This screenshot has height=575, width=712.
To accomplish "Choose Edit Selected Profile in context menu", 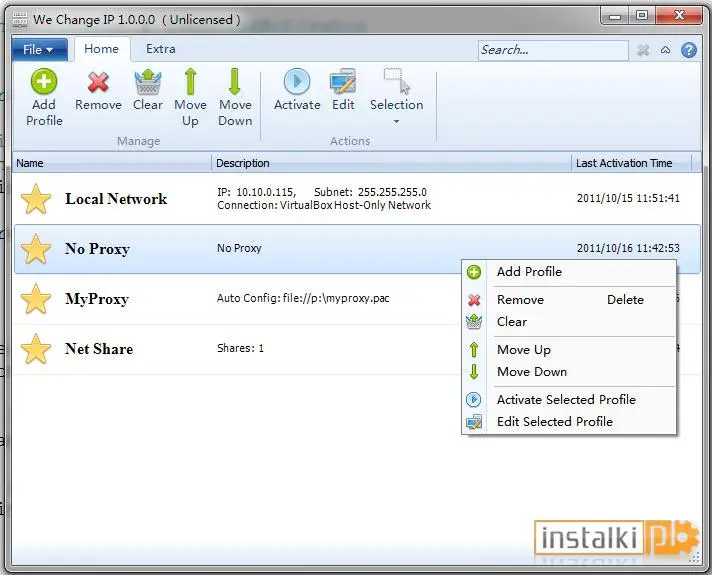I will pos(569,422).
